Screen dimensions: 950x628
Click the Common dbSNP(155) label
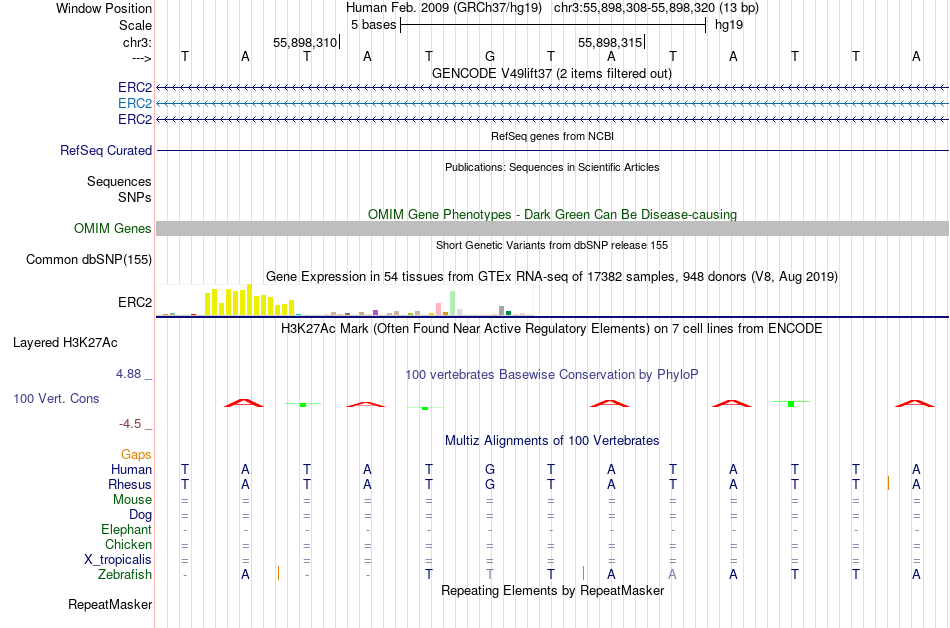89,259
